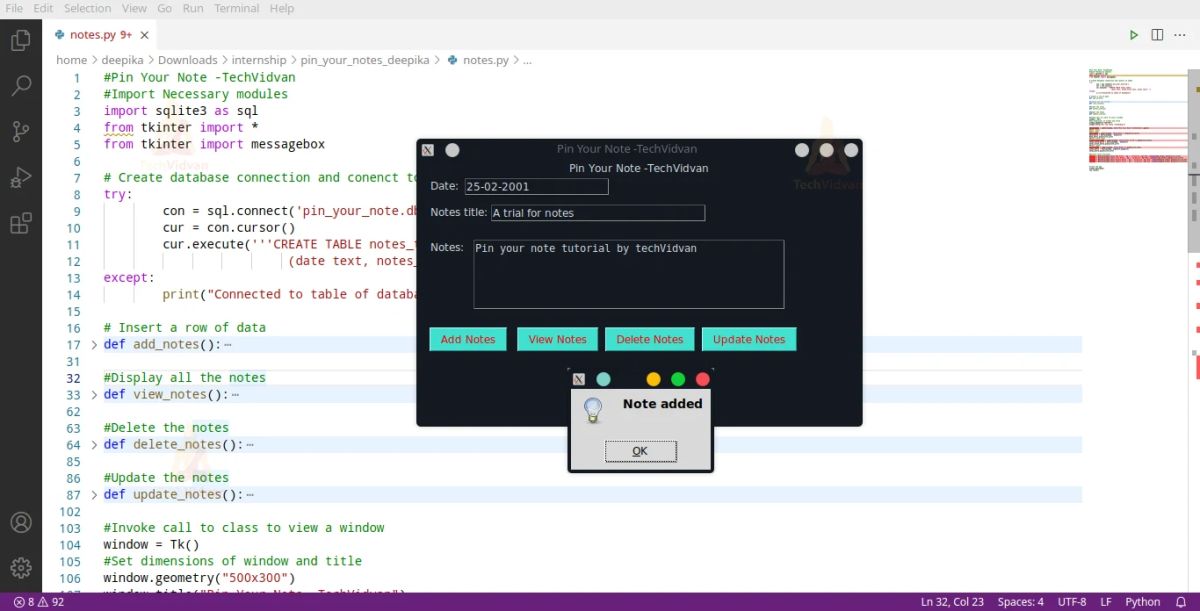Image resolution: width=1200 pixels, height=611 pixels.
Task: Click the yellow circle on message dialog
Action: click(654, 379)
